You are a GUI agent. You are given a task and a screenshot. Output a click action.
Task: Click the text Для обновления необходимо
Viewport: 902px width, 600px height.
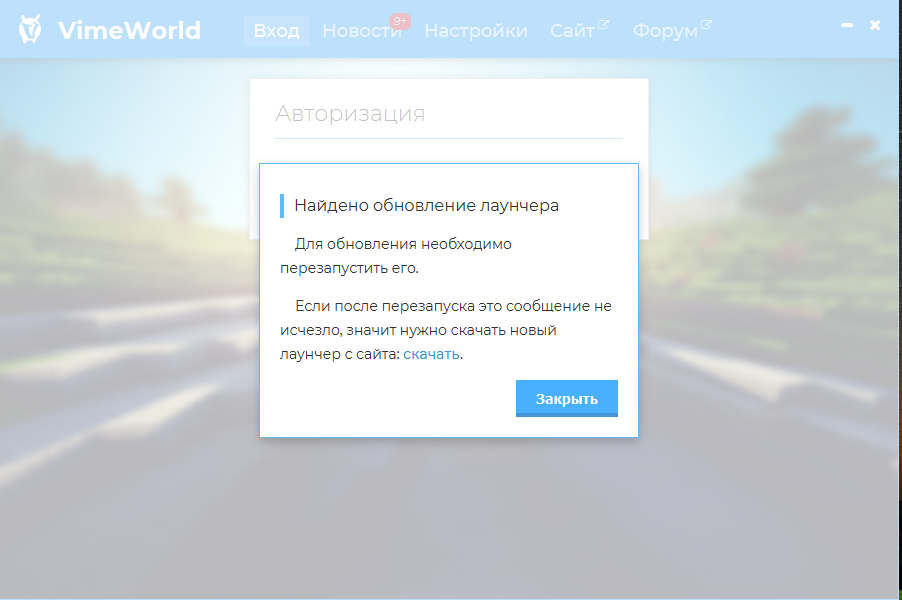(403, 244)
